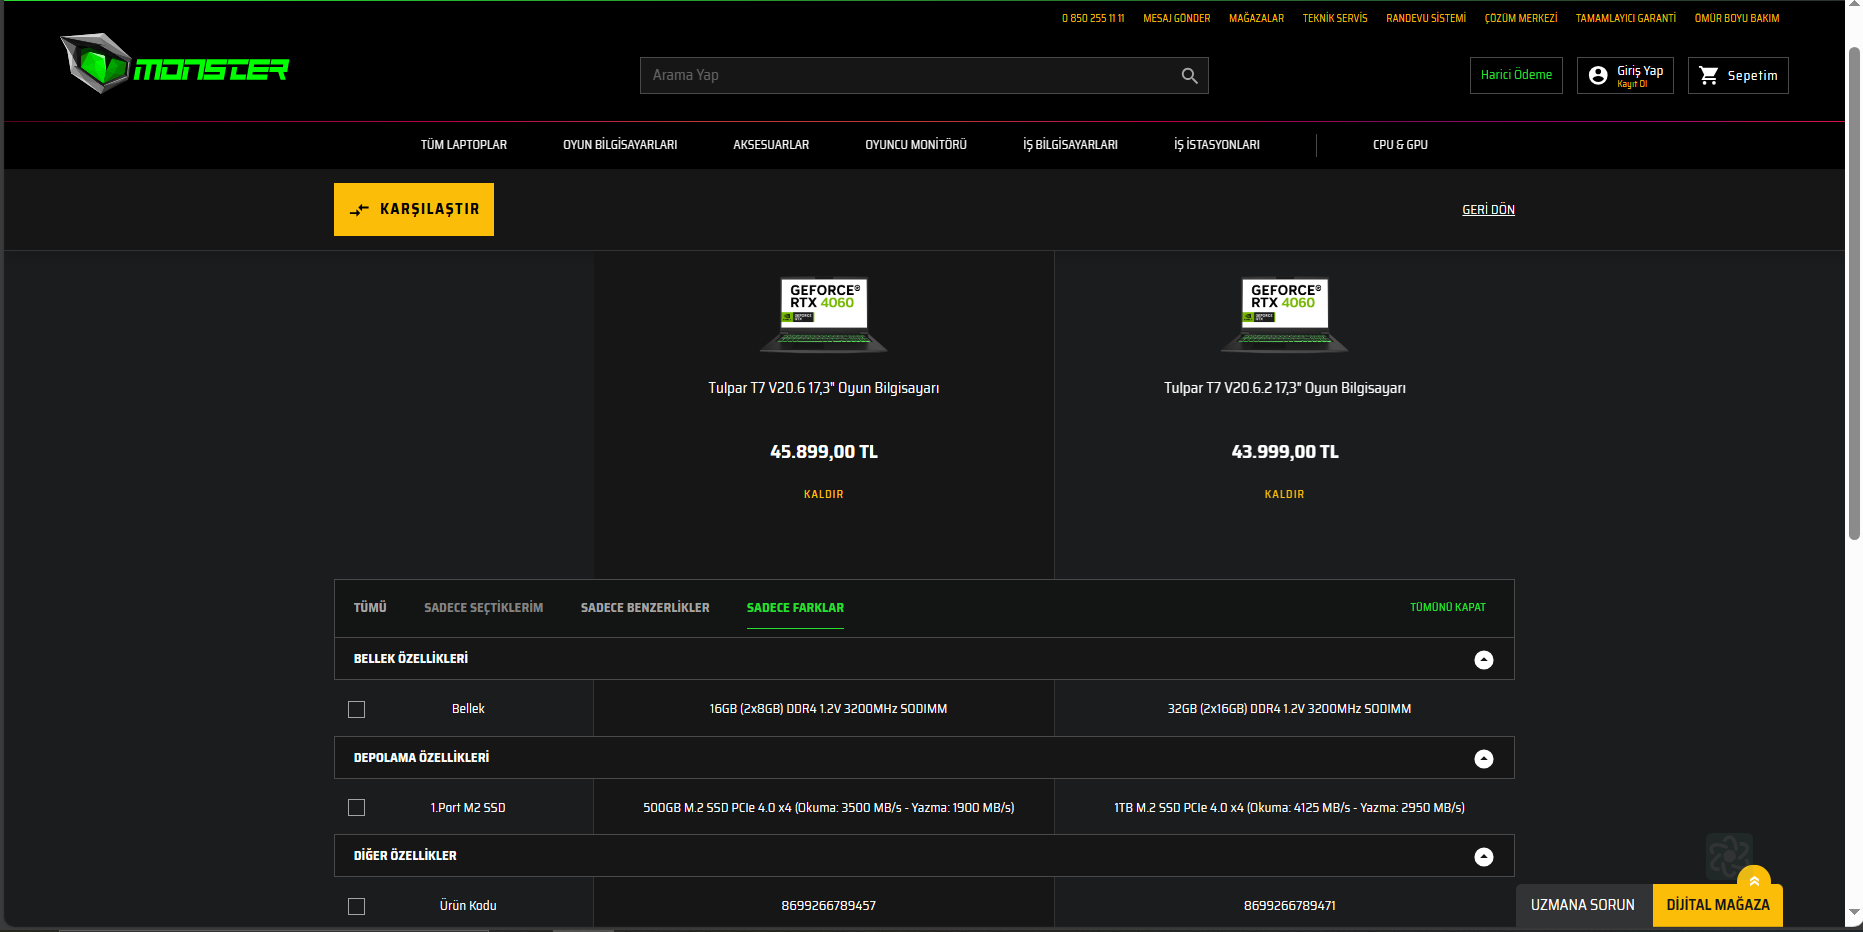Click the 16GB (2x8GB) DDR4 memory value

click(828, 709)
